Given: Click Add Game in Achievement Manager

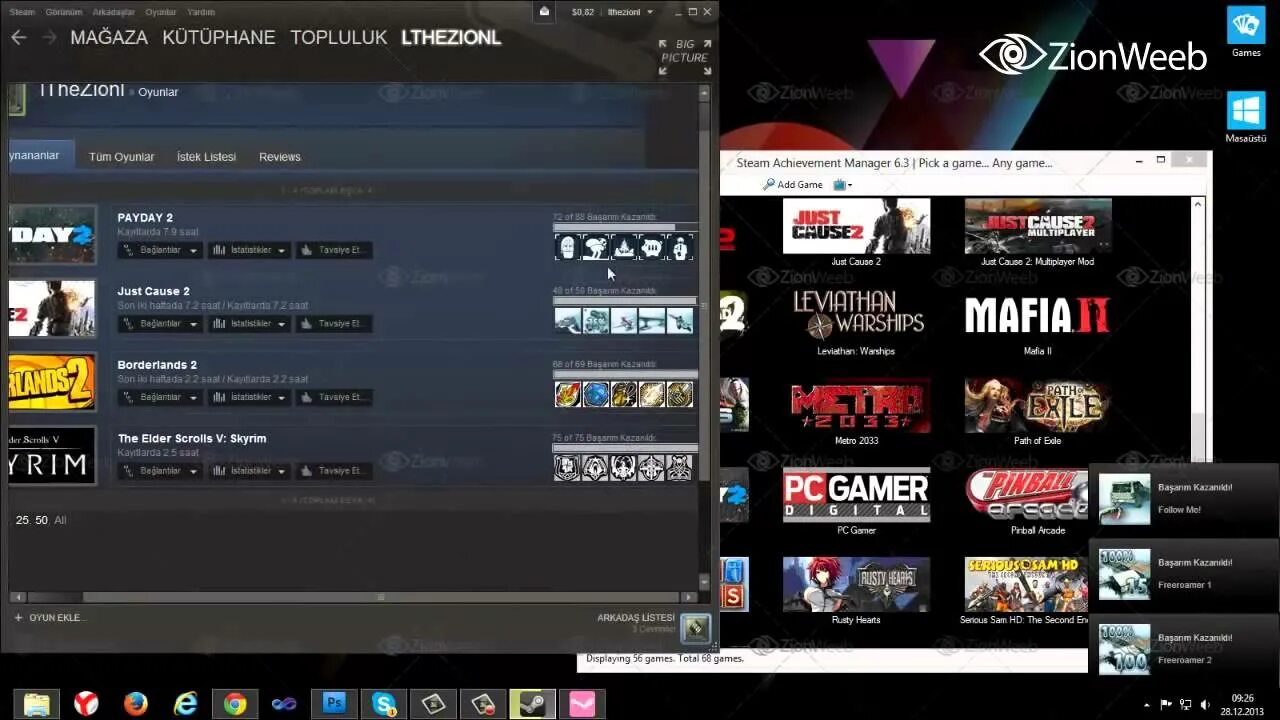Looking at the screenshot, I should [792, 185].
